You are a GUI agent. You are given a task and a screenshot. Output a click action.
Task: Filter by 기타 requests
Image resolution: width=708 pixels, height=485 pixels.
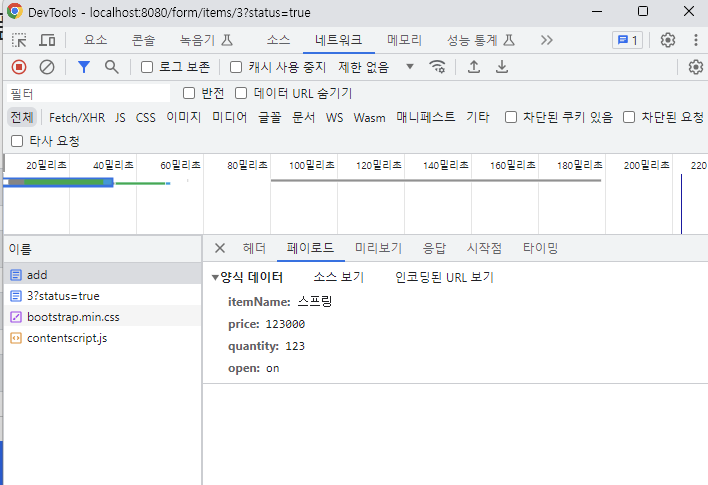tap(478, 117)
